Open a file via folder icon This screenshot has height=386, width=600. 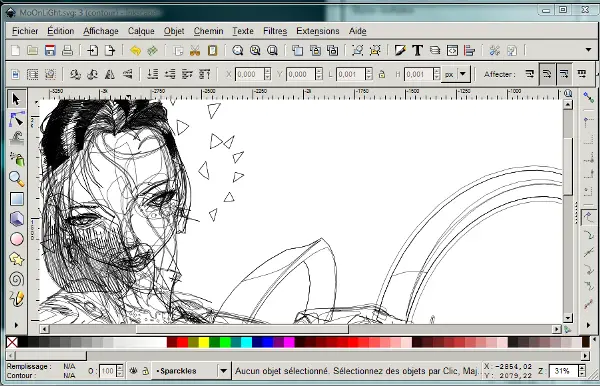[x=33, y=50]
